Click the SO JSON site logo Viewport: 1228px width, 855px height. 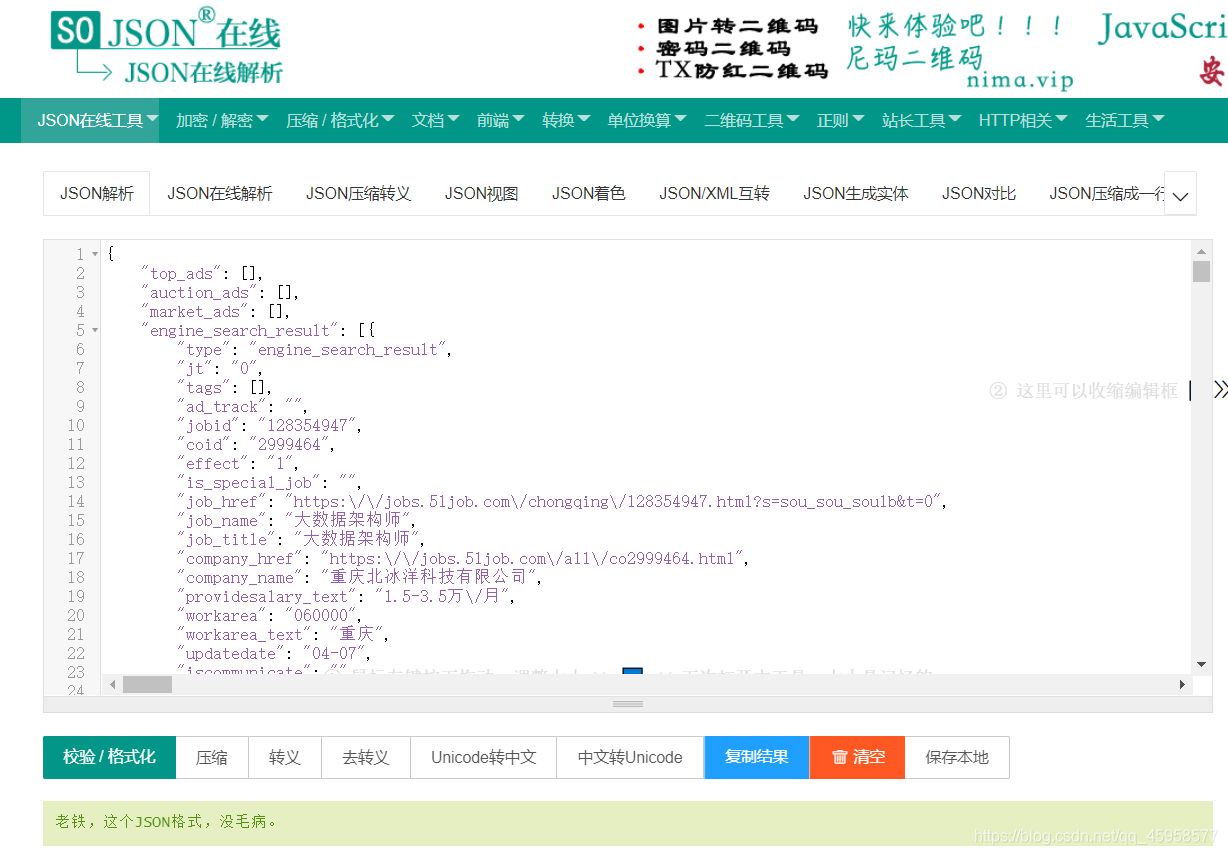pyautogui.click(x=166, y=46)
